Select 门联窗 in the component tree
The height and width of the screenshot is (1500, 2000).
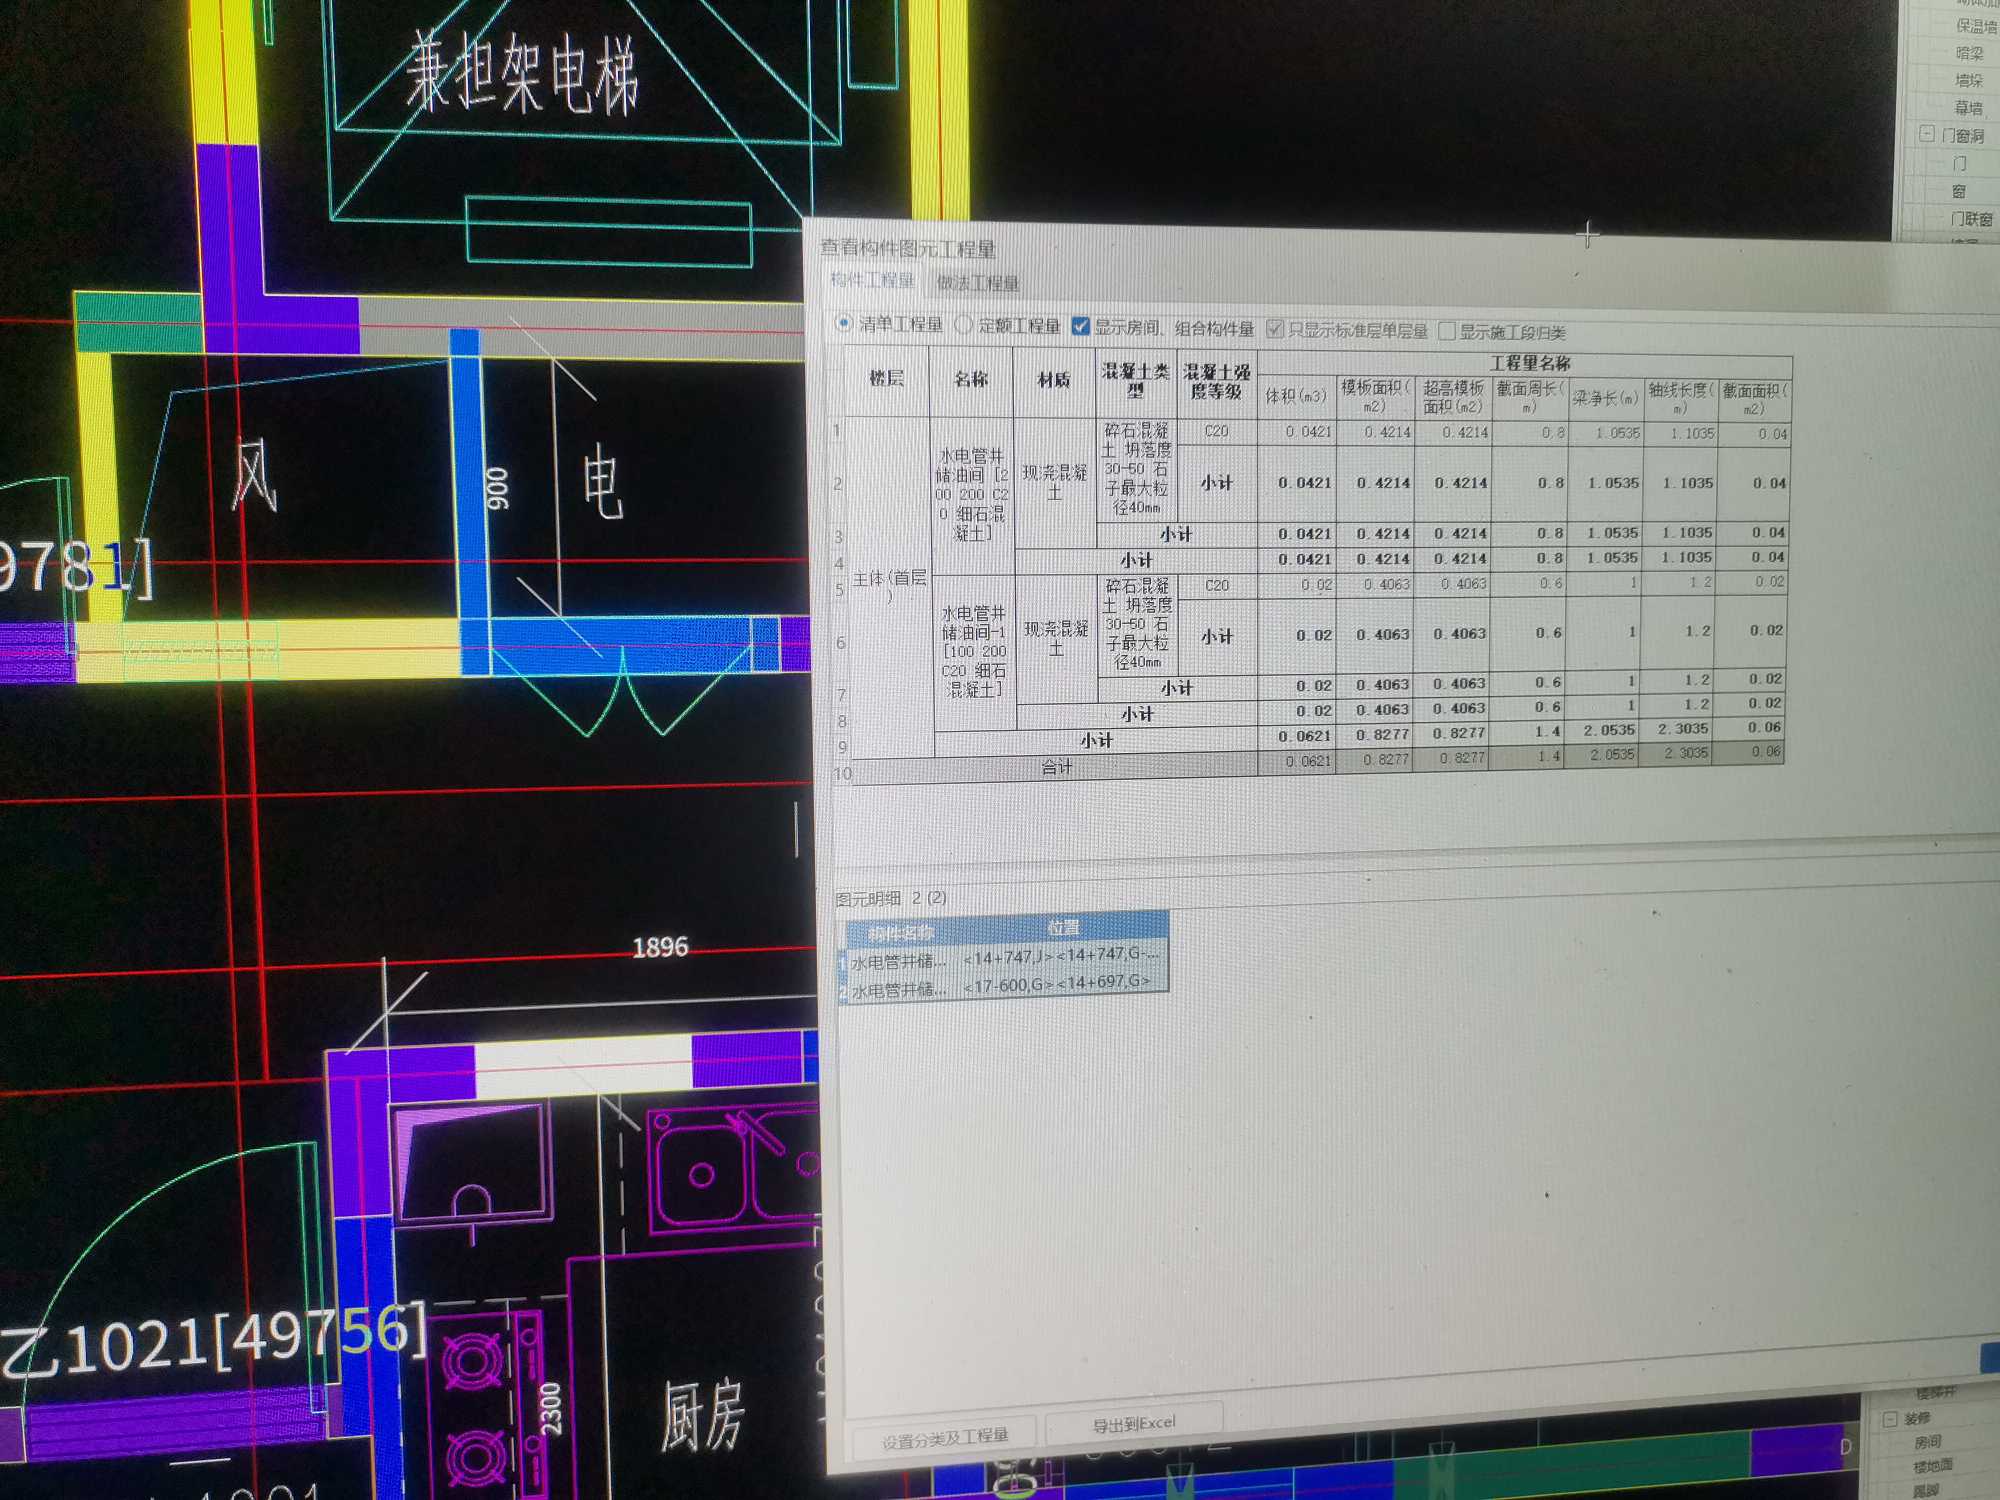coord(1972,218)
